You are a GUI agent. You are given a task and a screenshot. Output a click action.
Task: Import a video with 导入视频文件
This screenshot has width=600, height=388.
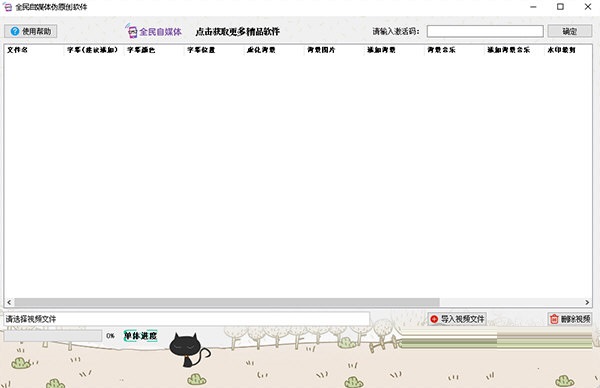coord(457,319)
